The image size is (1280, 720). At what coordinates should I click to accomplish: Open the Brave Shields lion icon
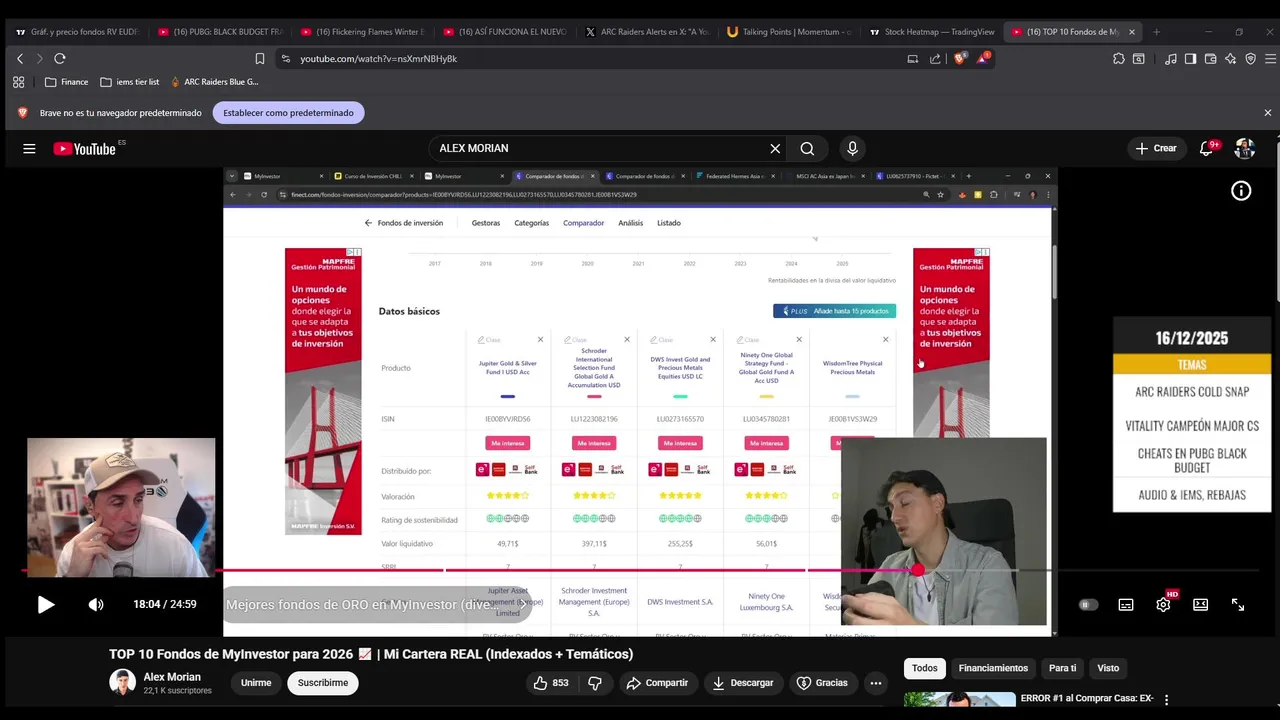pyautogui.click(x=960, y=59)
